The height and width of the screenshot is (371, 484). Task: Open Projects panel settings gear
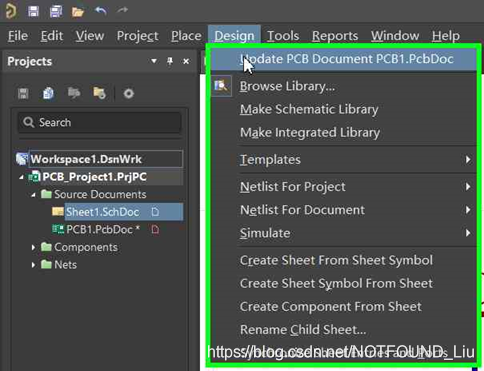click(x=129, y=93)
